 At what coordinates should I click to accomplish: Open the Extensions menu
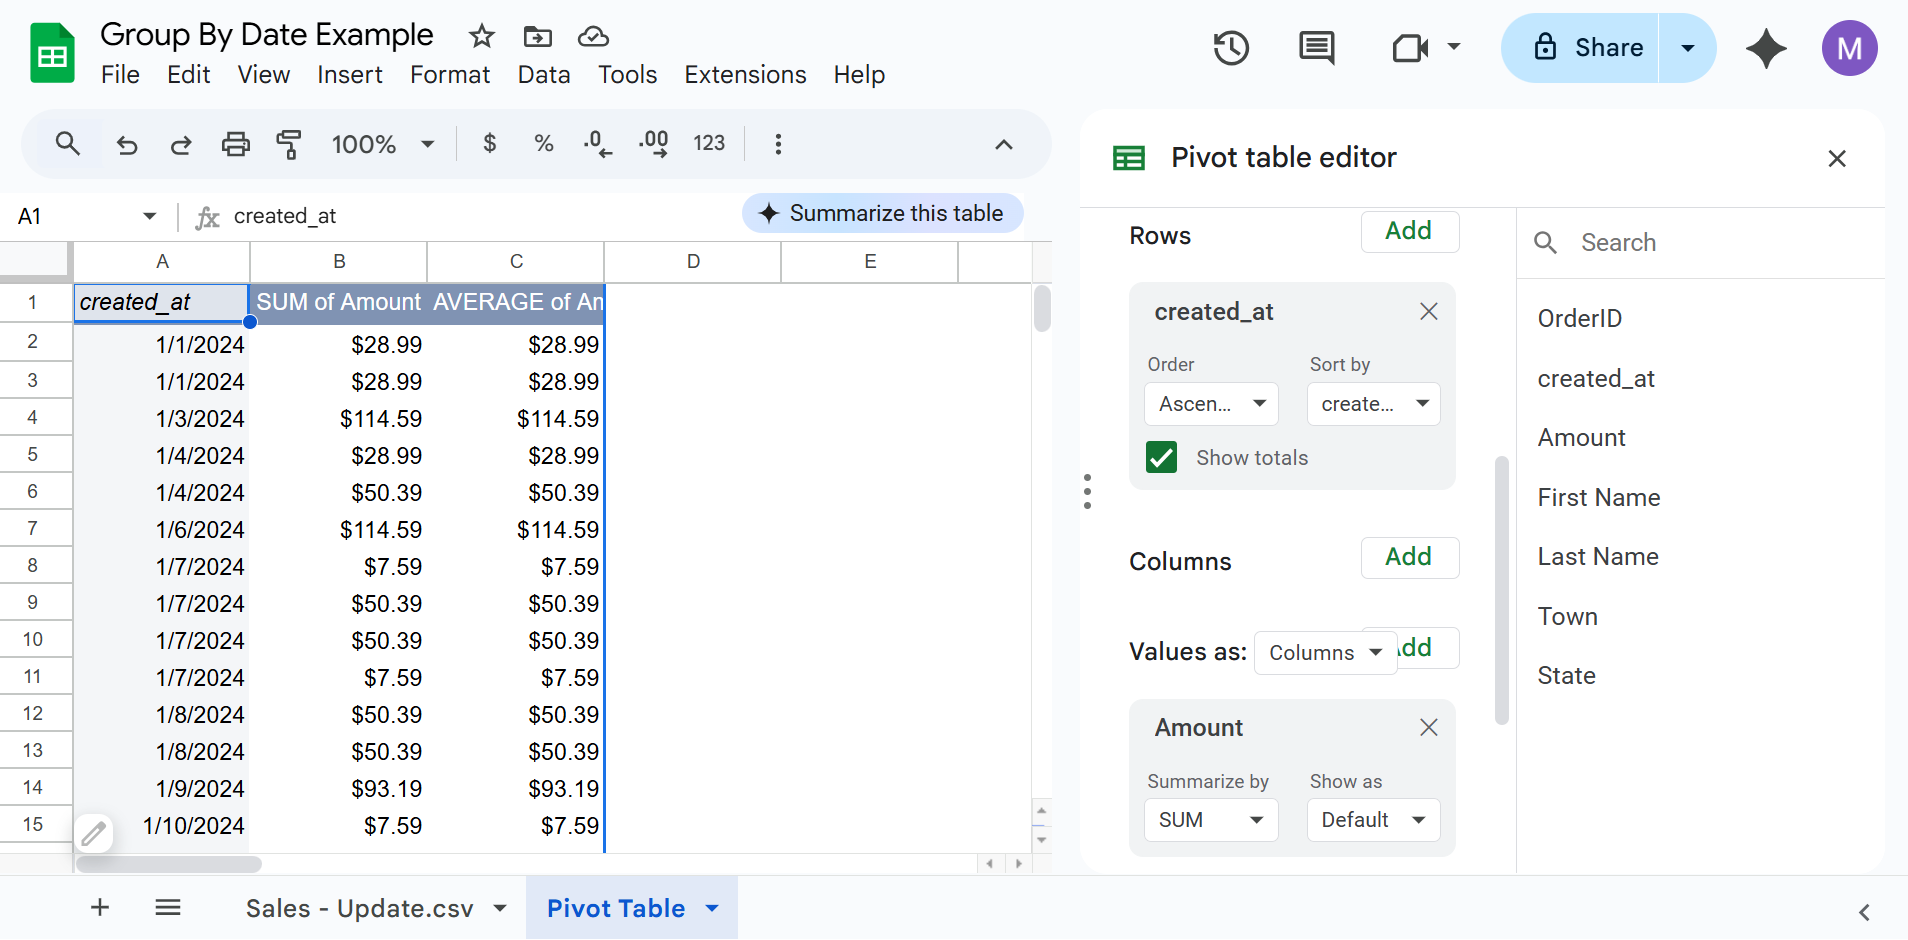point(745,75)
